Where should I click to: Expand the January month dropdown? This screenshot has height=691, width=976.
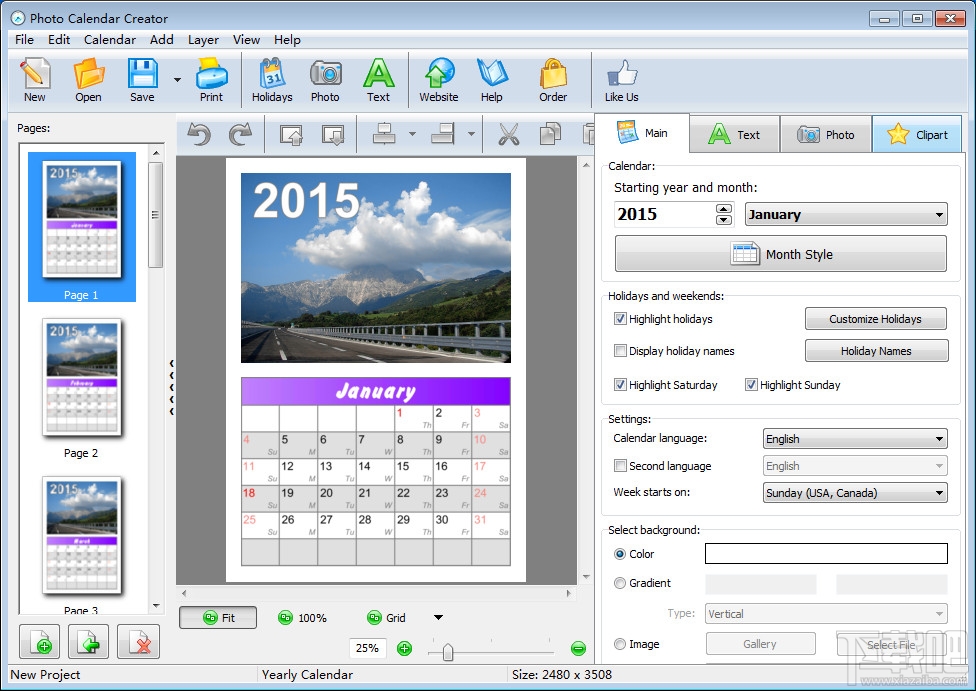click(845, 214)
